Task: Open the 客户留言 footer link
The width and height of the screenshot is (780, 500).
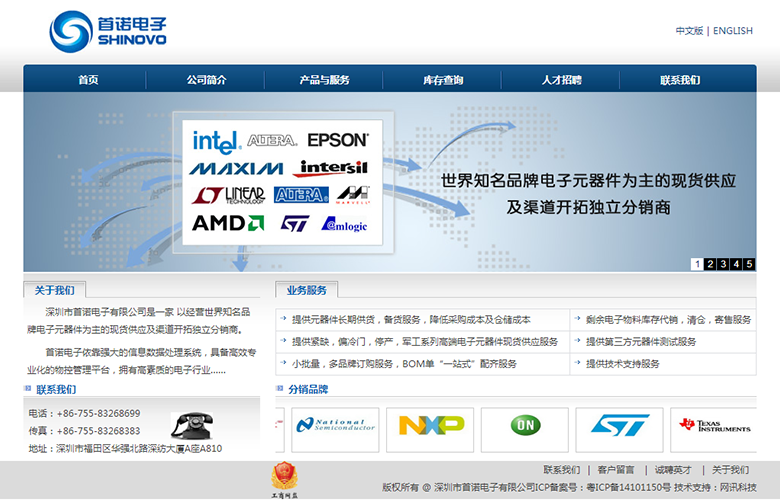Action: coord(616,470)
